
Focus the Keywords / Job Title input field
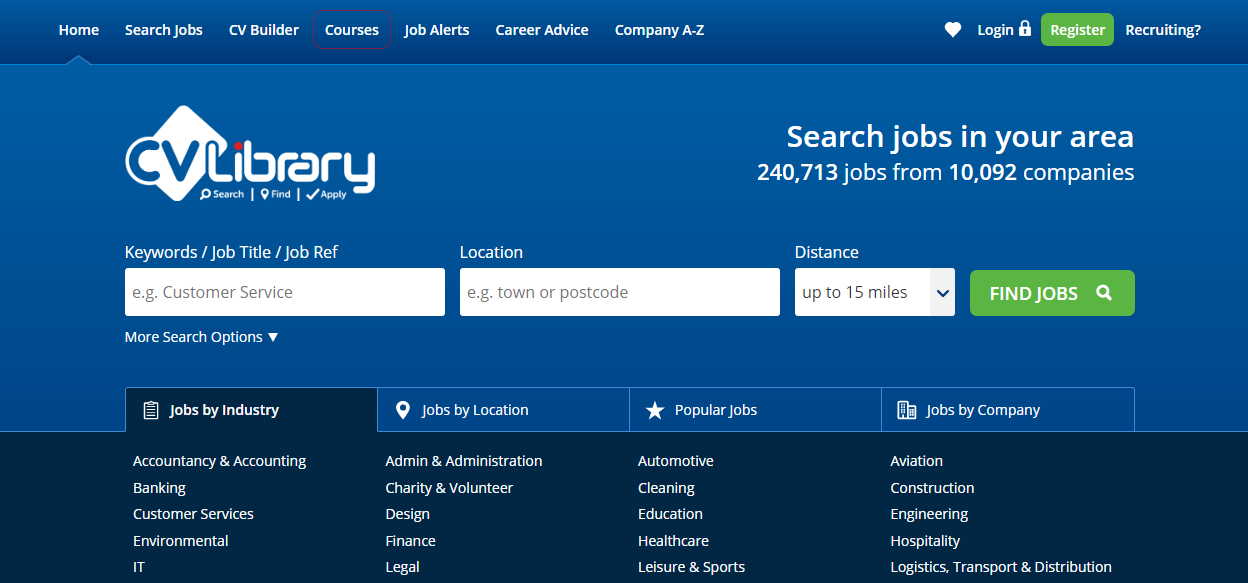click(285, 292)
